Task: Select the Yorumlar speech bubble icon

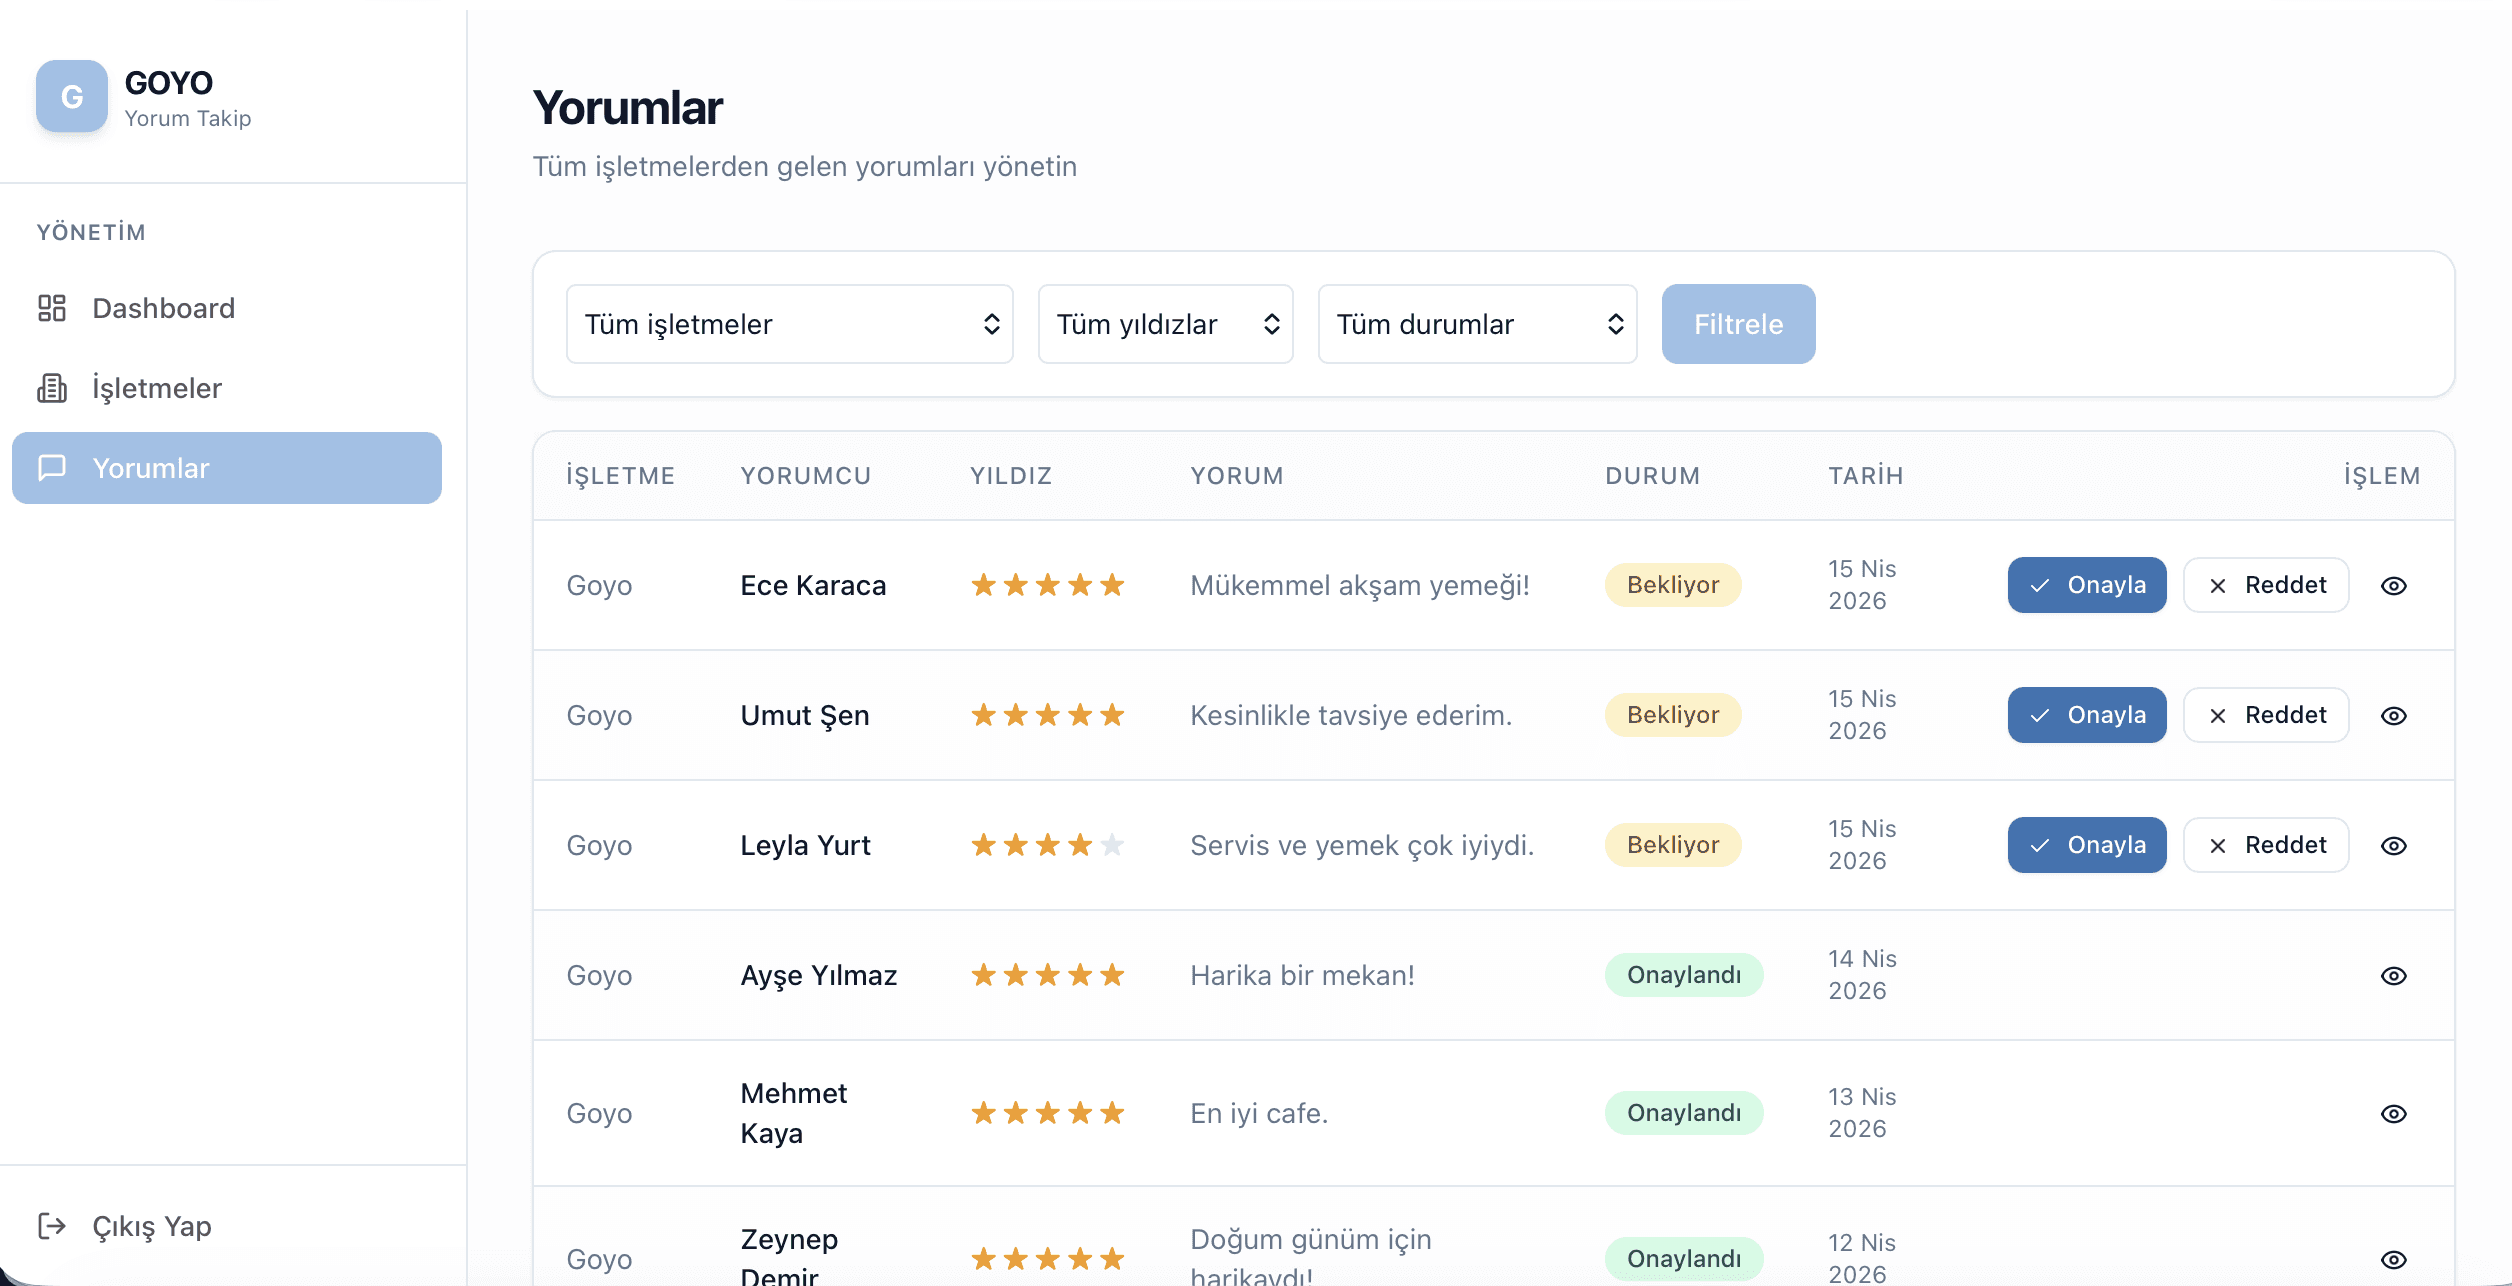Action: (x=52, y=467)
